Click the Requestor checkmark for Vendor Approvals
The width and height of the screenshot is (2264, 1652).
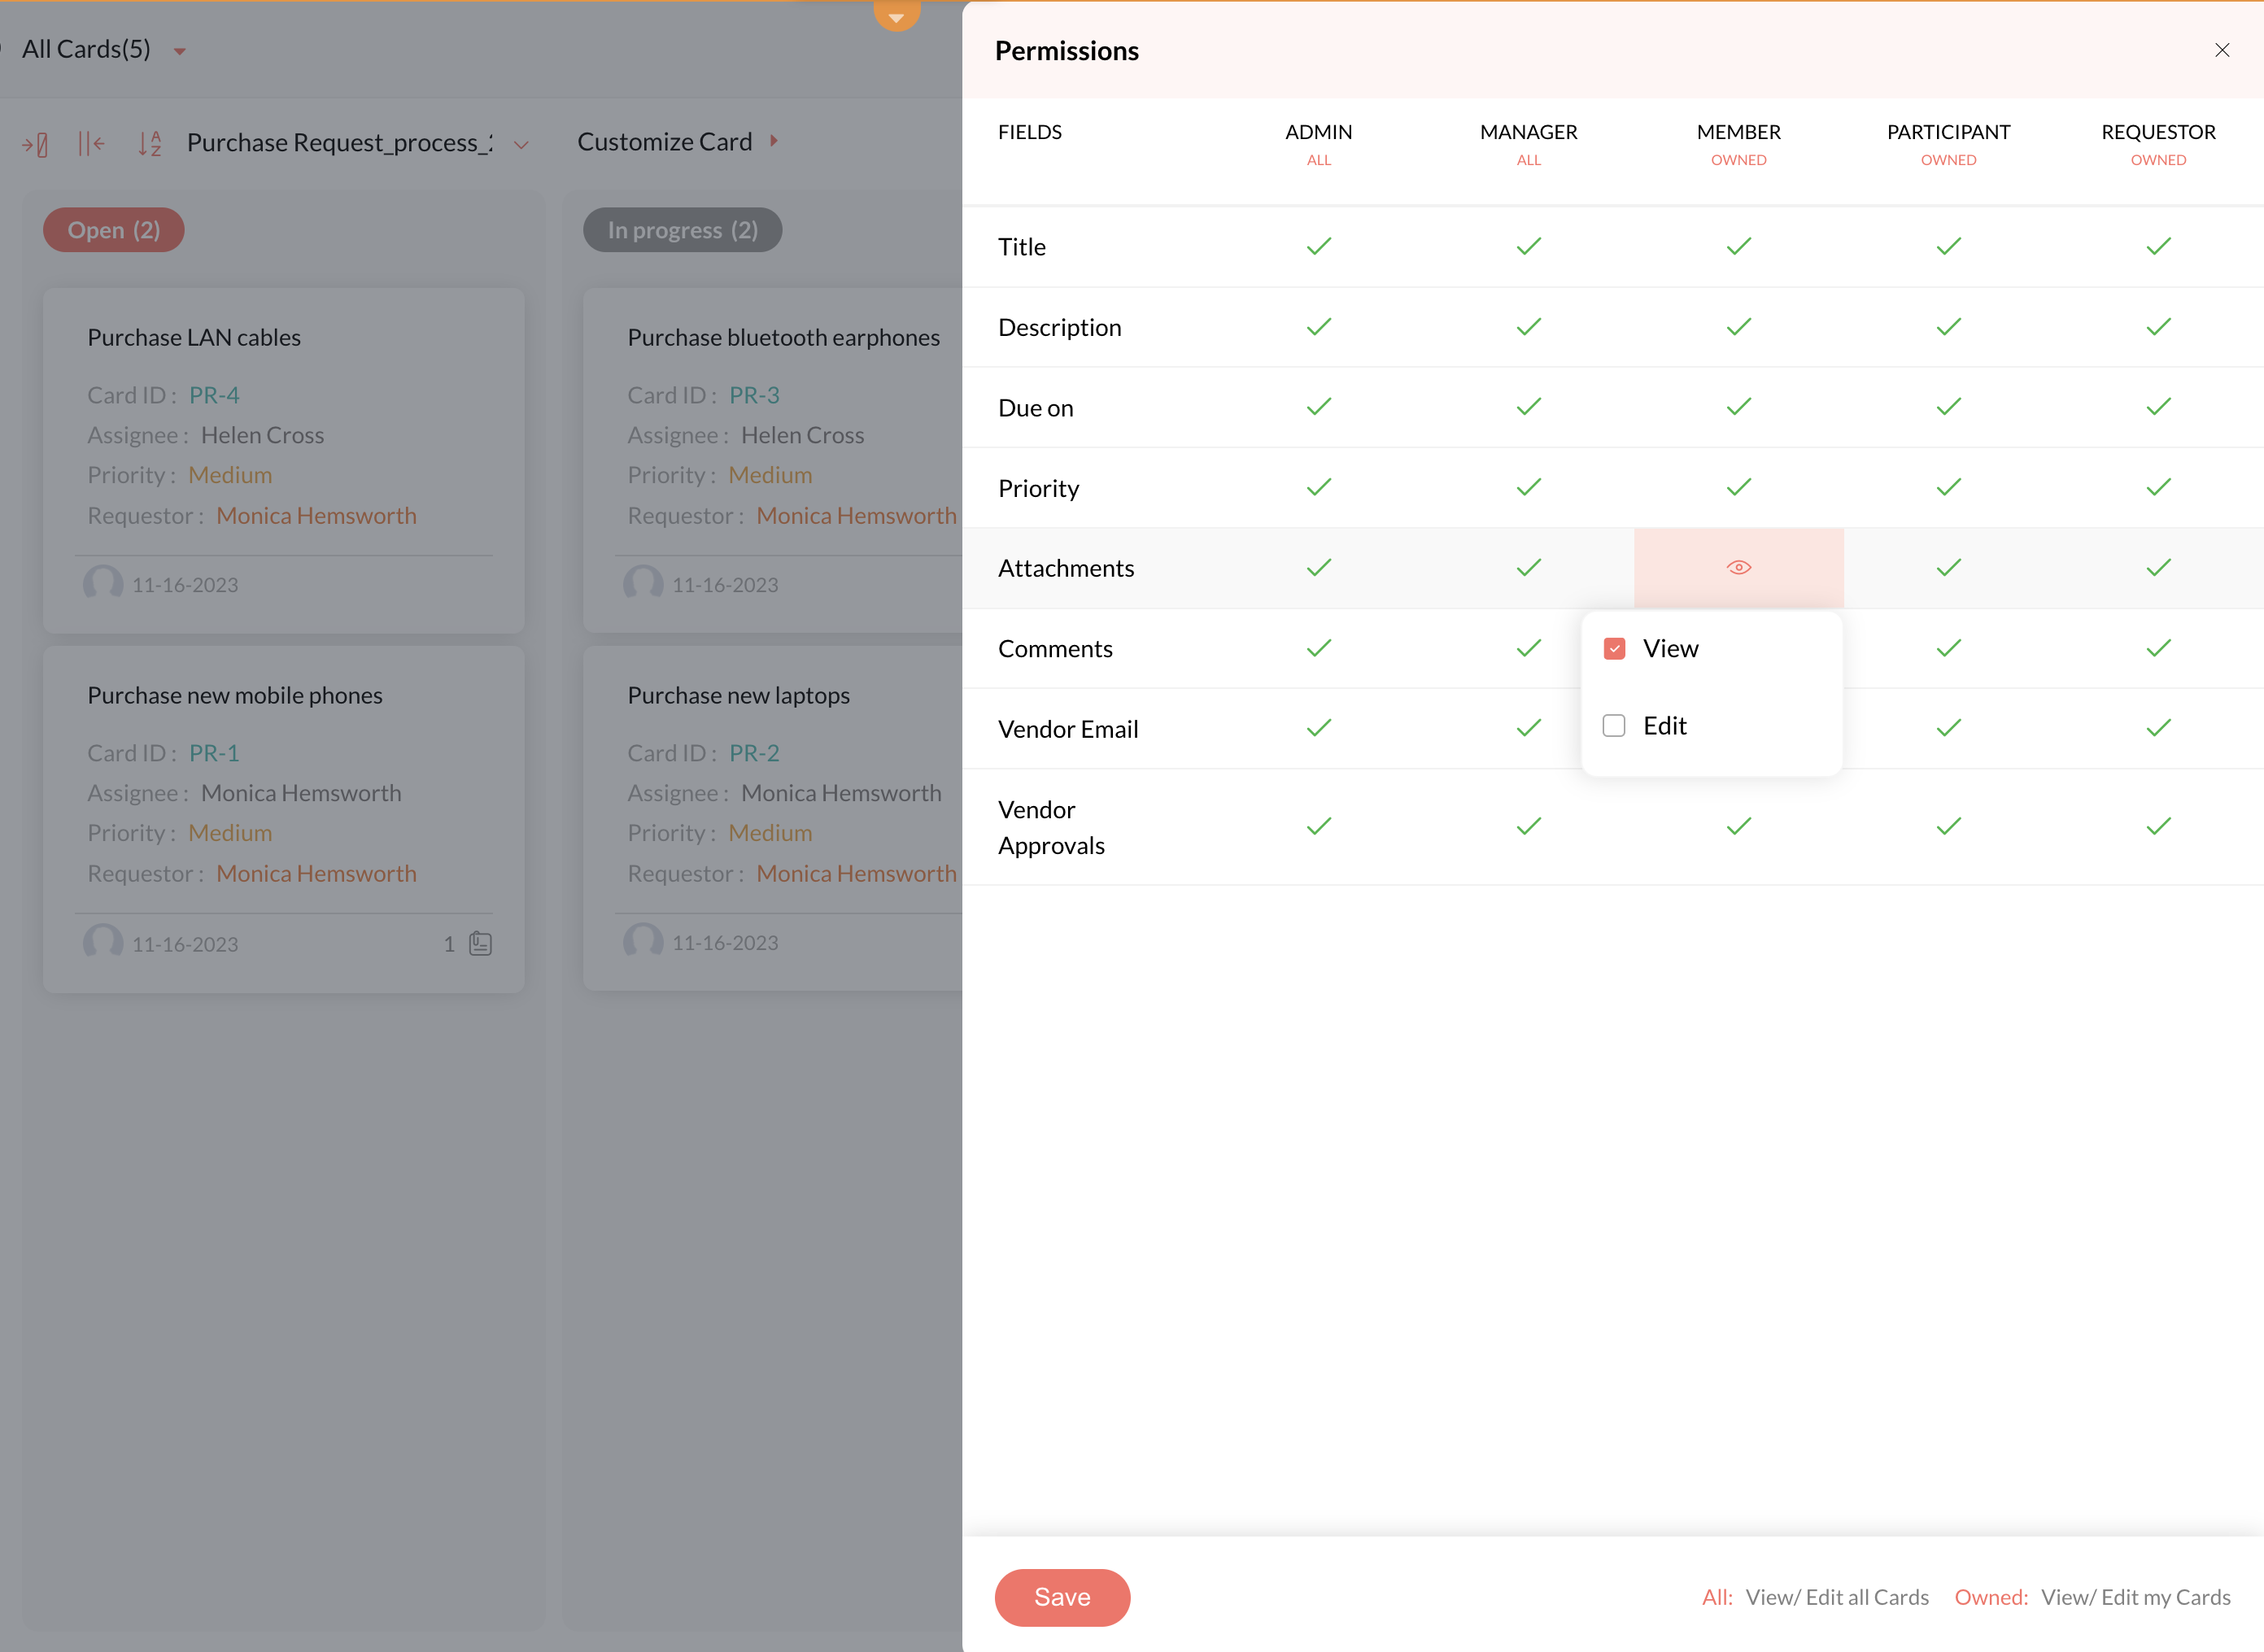pos(2158,826)
